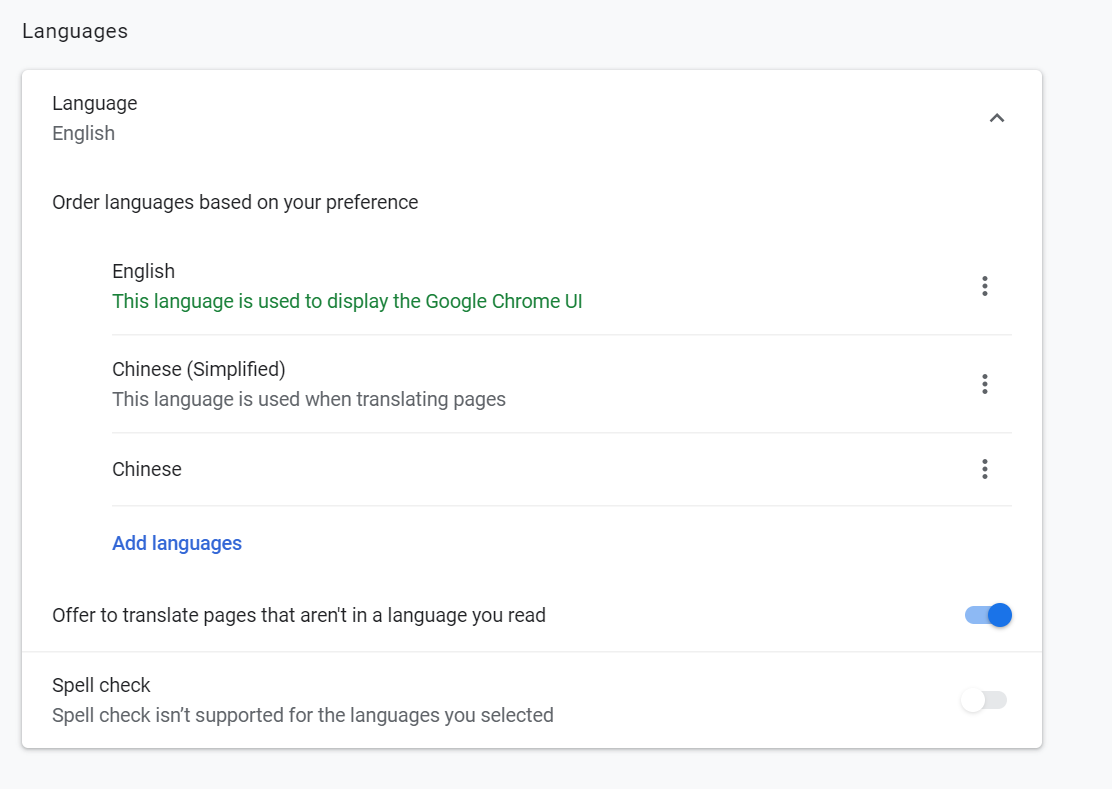
Task: Open three-dot menu for last Chinese entry
Action: (x=985, y=469)
